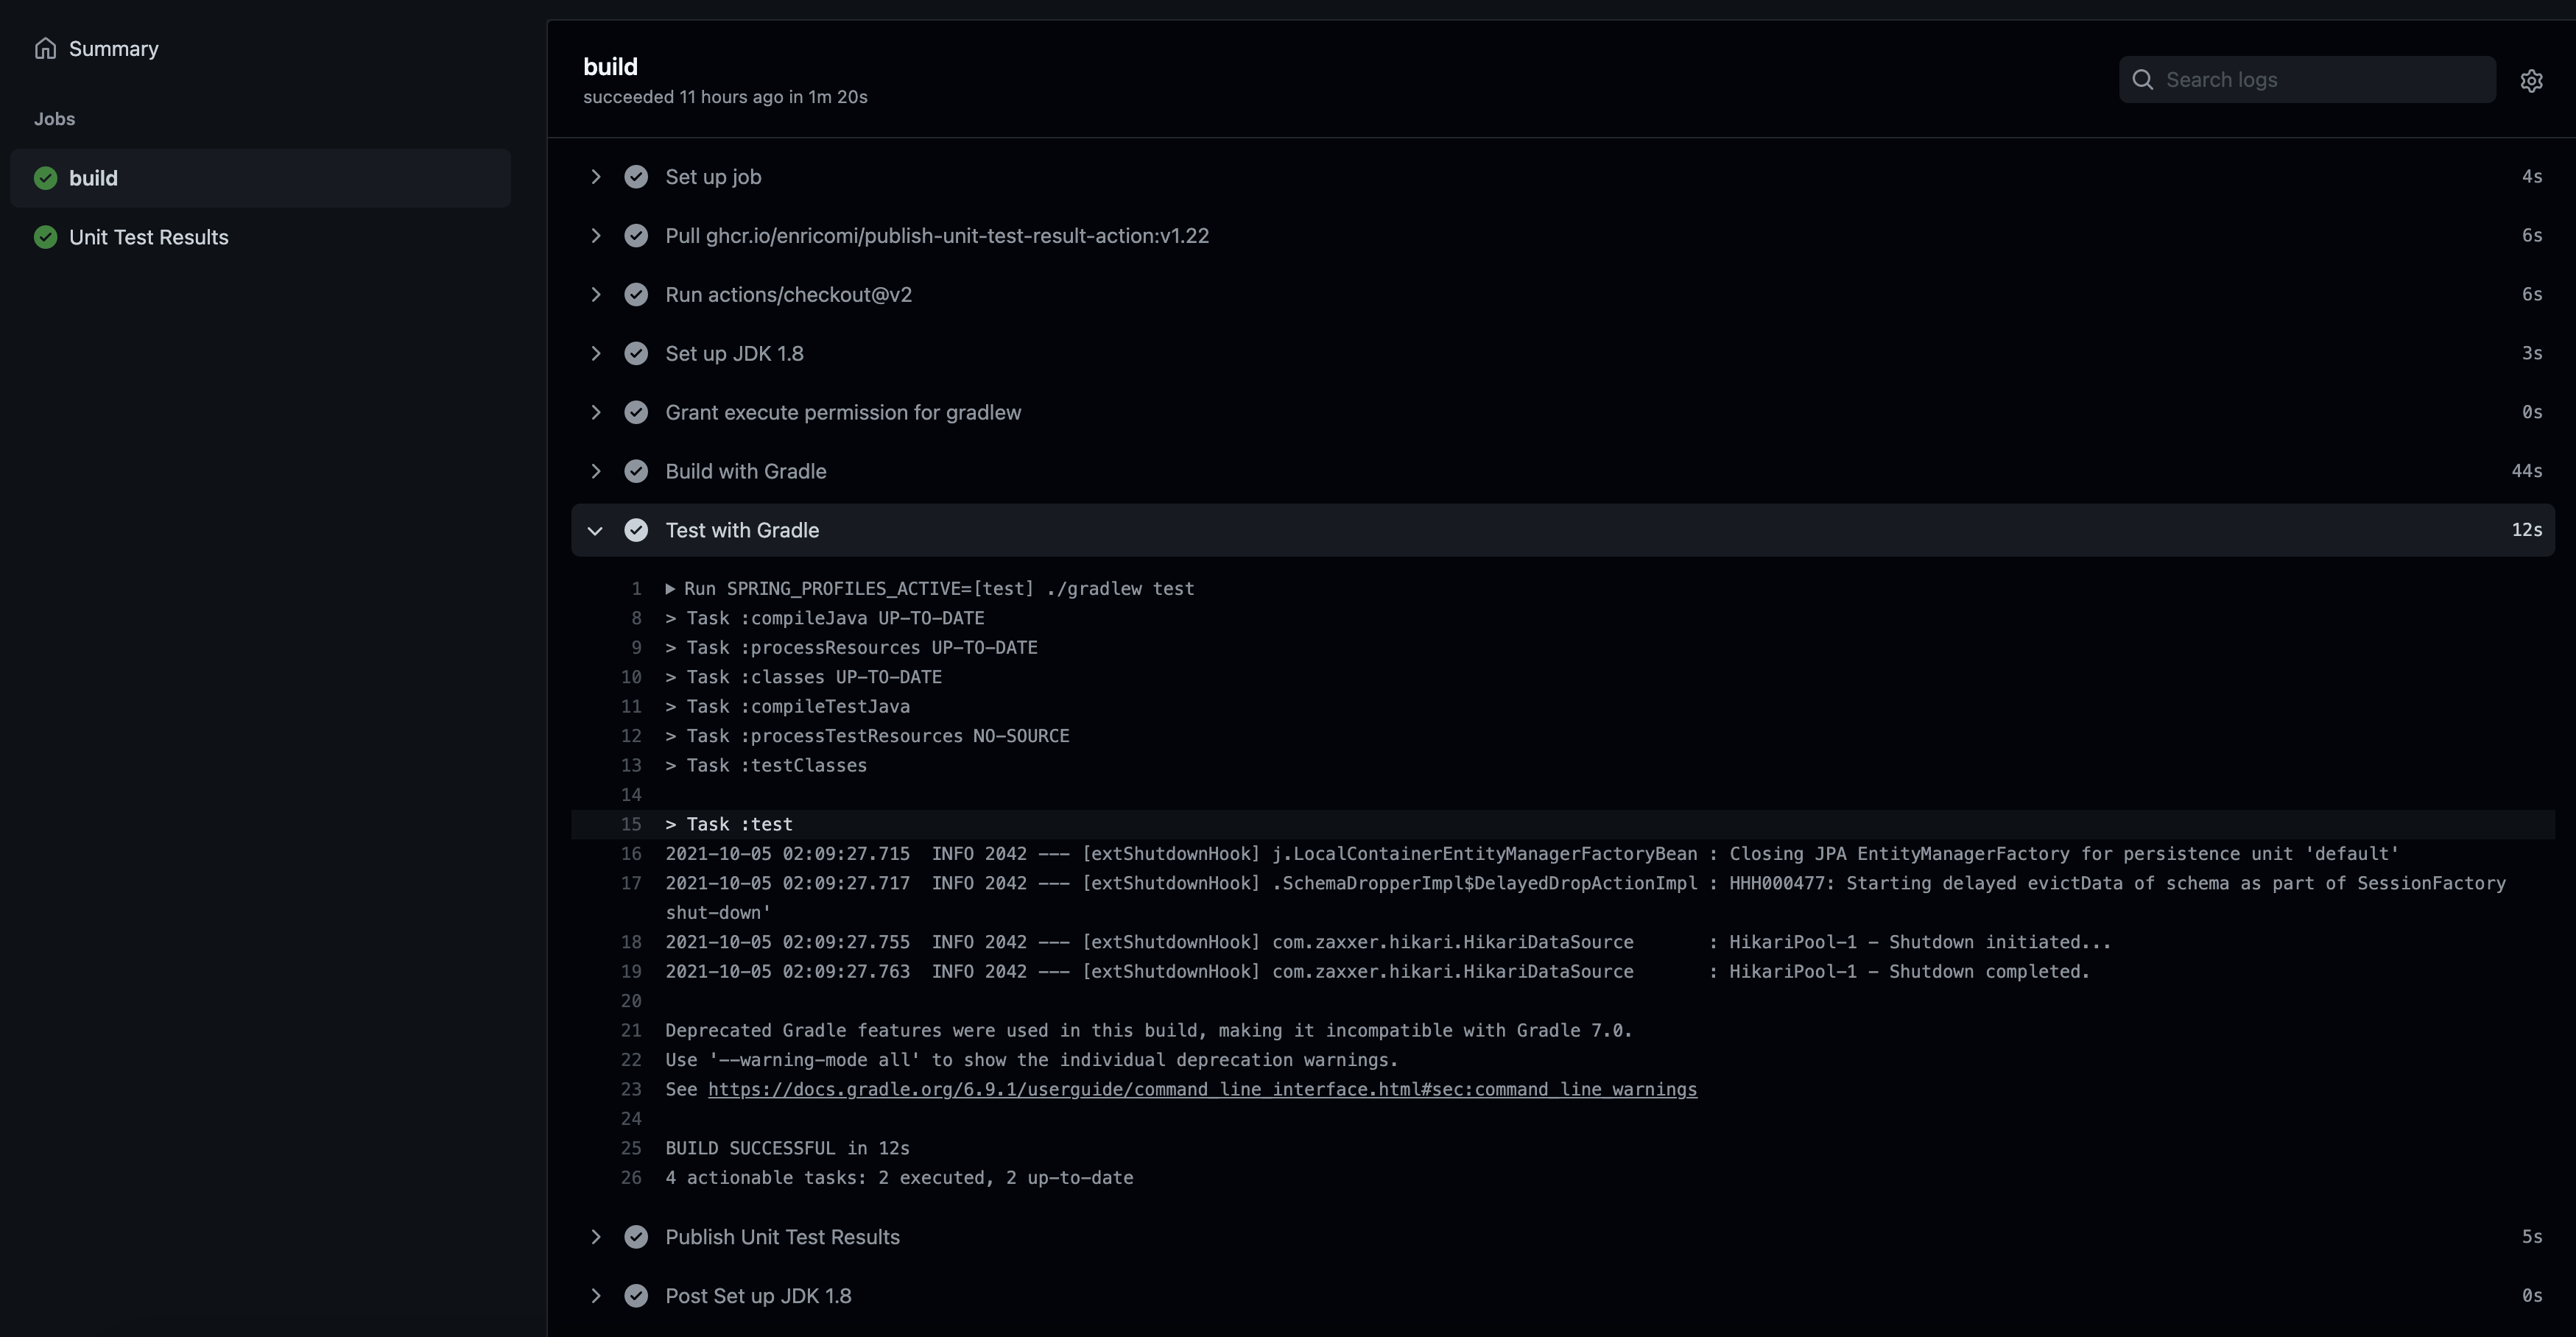Click the search magnifier icon
2576x1337 pixels.
(2142, 80)
